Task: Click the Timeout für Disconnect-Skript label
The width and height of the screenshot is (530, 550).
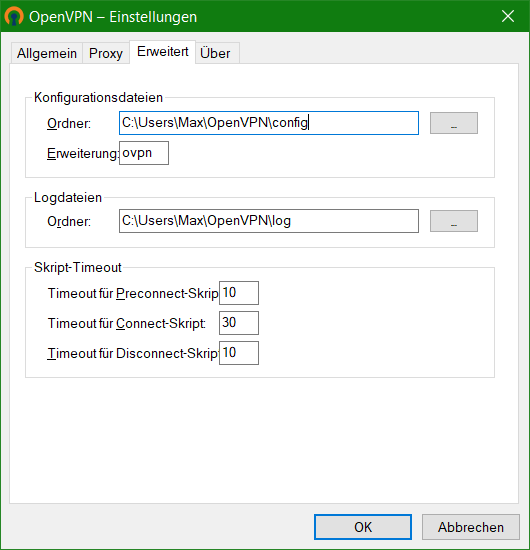Action: (x=133, y=354)
